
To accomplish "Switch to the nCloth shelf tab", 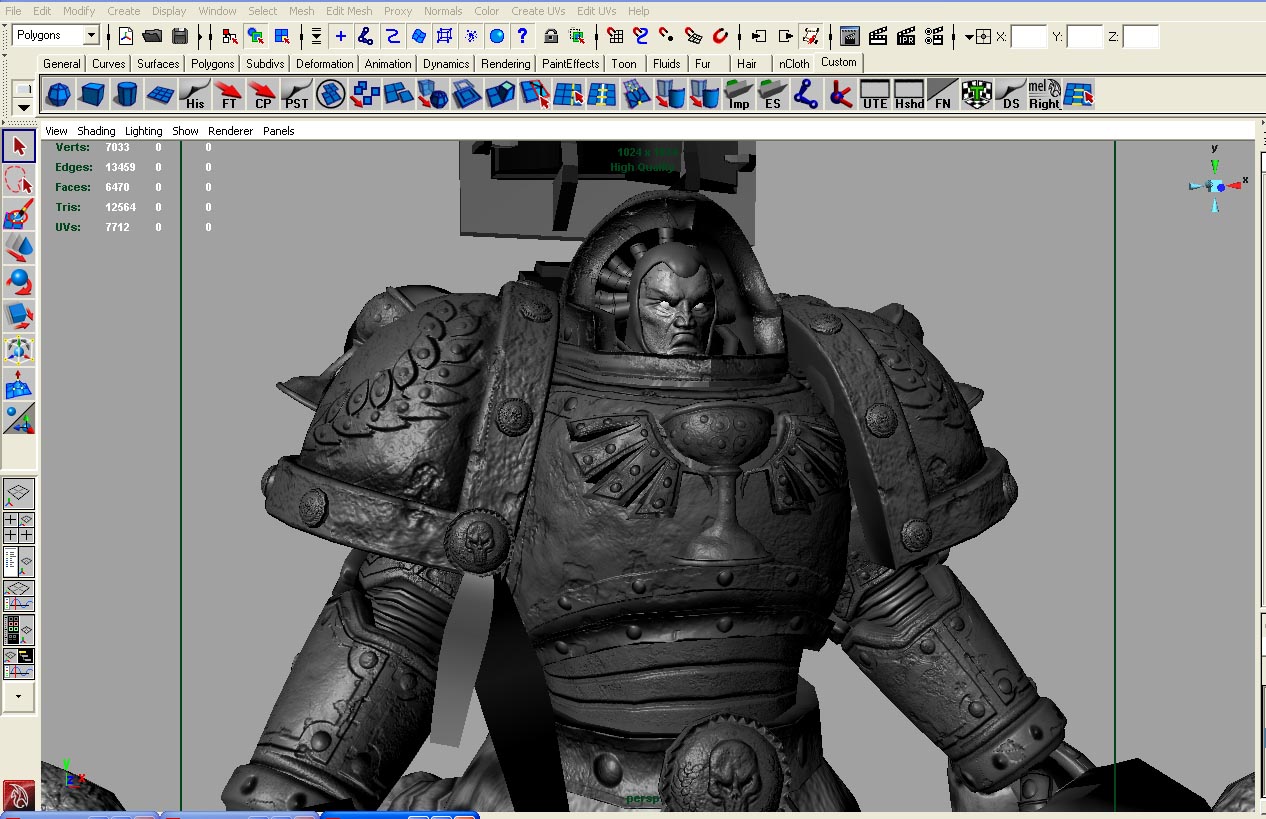I will point(794,64).
